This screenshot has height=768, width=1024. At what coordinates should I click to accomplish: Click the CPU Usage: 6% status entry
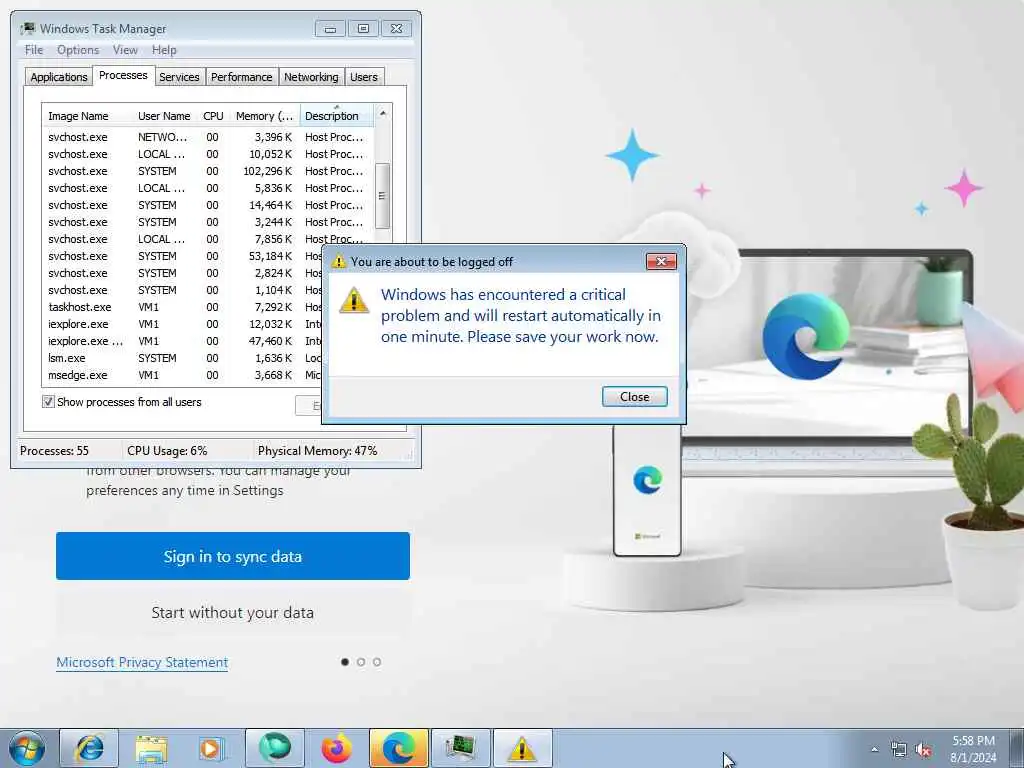[x=167, y=451]
